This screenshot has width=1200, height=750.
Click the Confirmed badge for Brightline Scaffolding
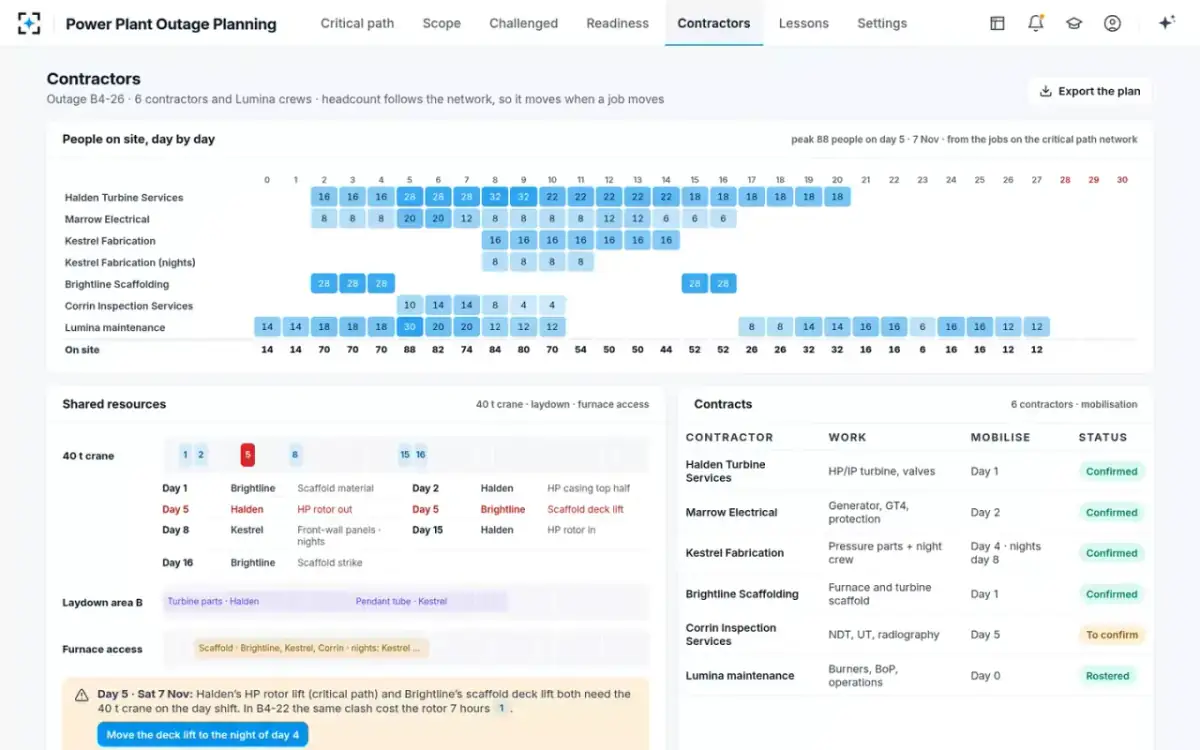pyautogui.click(x=1112, y=594)
